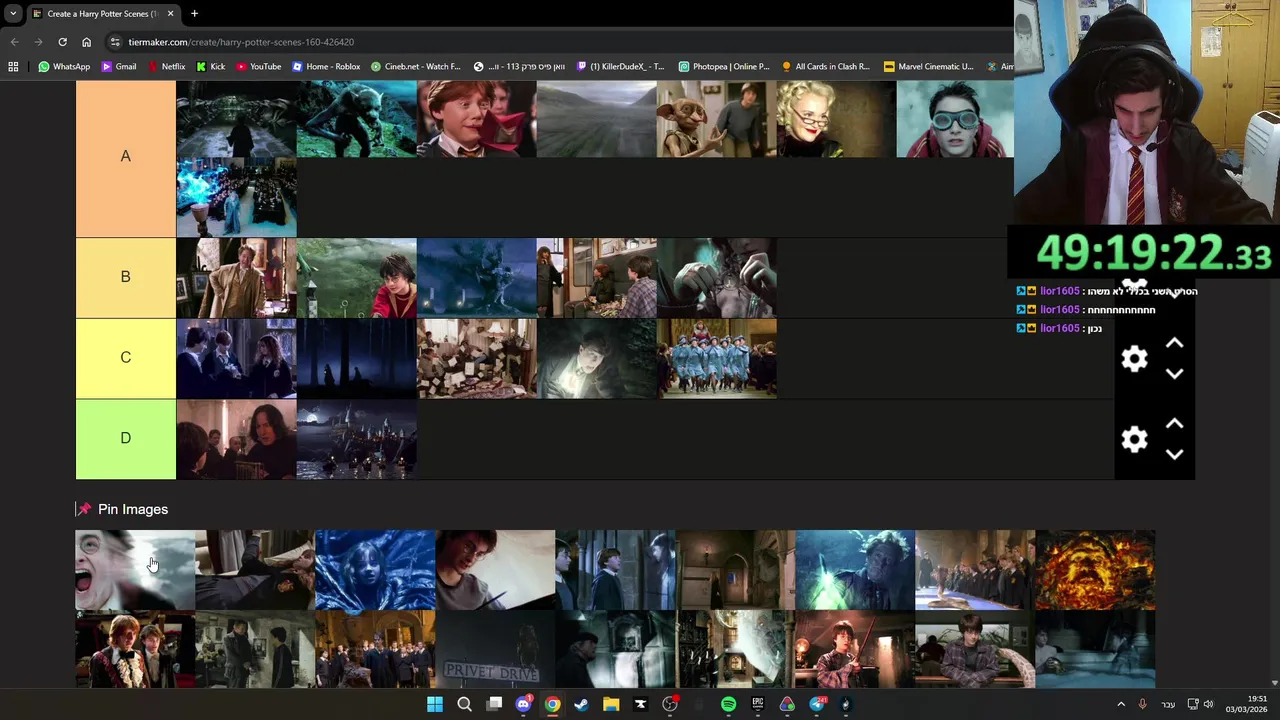
Task: View site information icon in address bar
Action: coord(115,42)
